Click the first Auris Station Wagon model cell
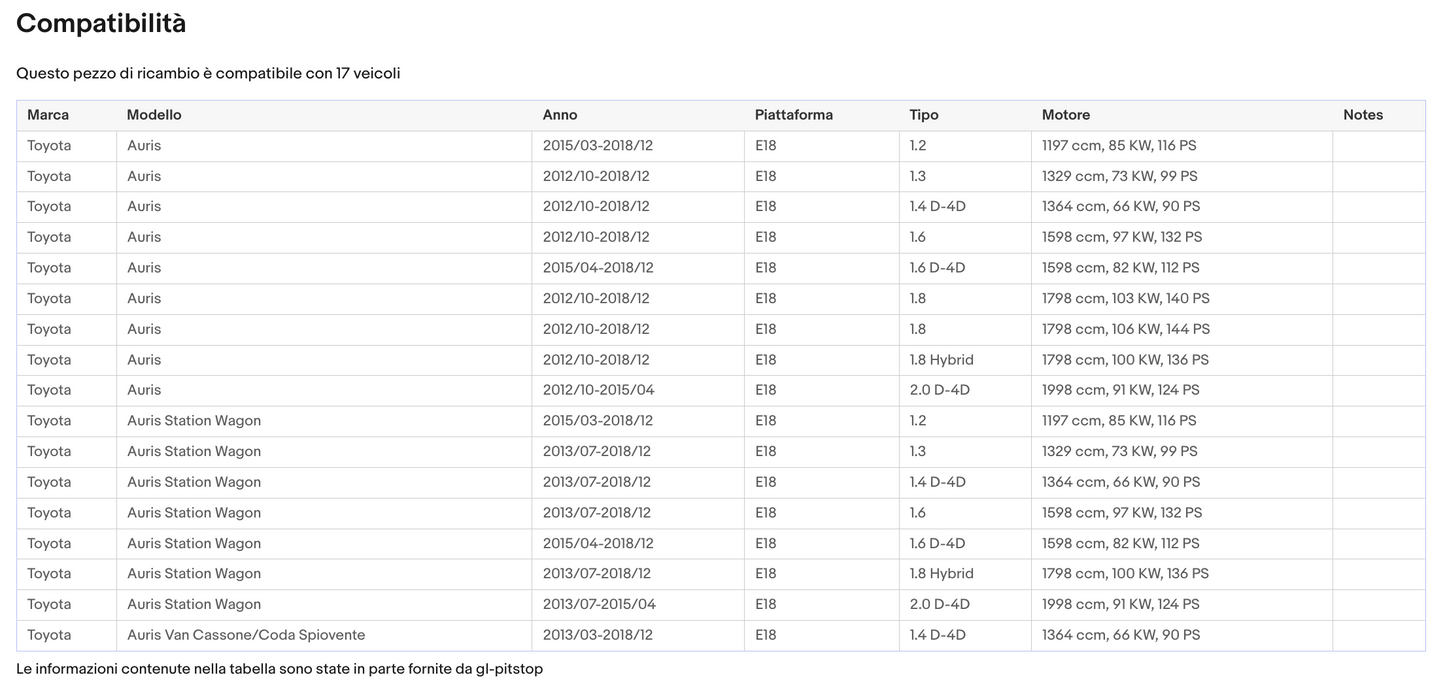This screenshot has height=690, width=1445. tap(194, 421)
